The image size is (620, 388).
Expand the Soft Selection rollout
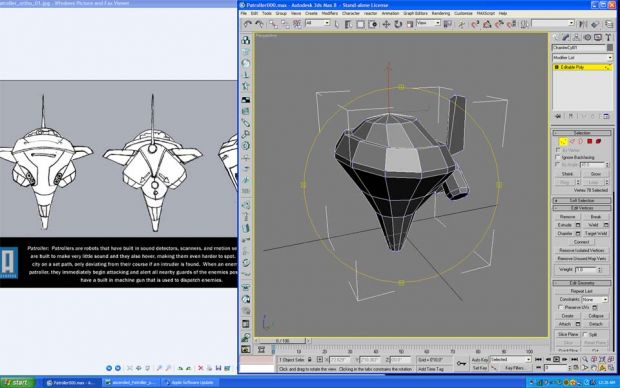582,201
